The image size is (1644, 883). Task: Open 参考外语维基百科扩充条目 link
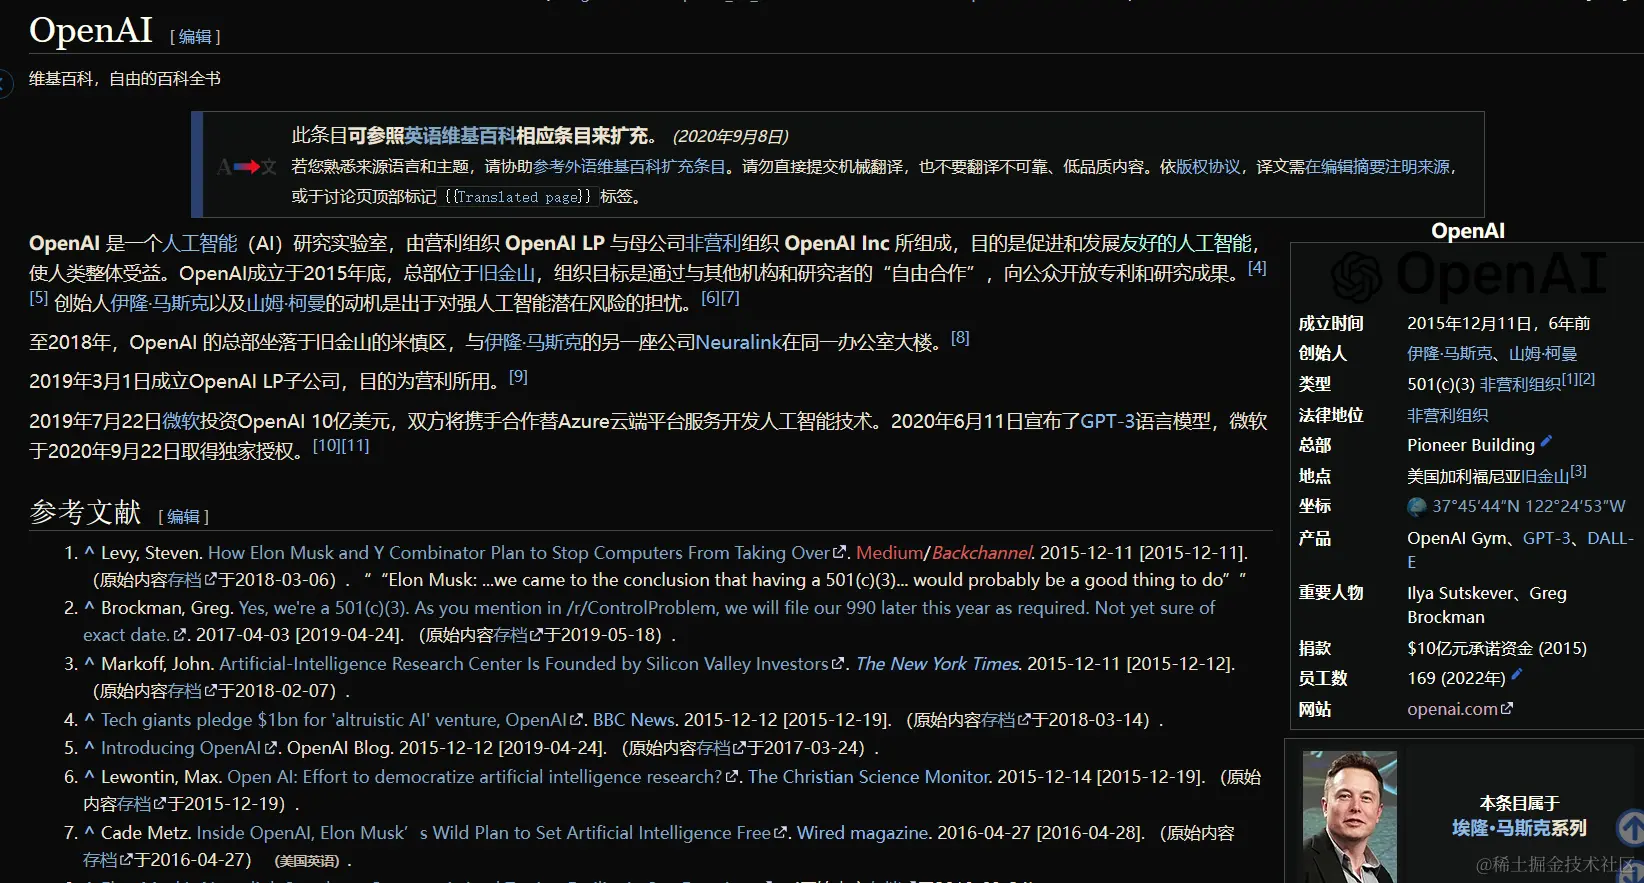click(x=629, y=167)
